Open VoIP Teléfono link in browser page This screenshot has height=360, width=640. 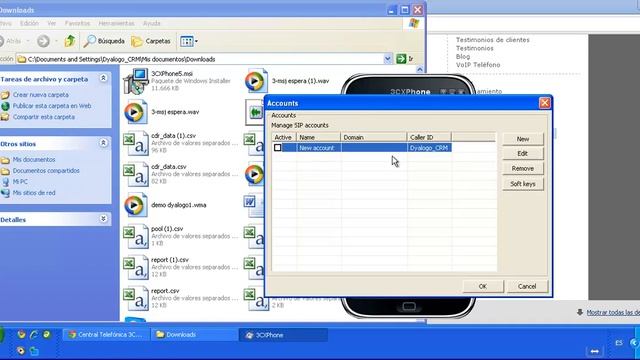click(478, 64)
